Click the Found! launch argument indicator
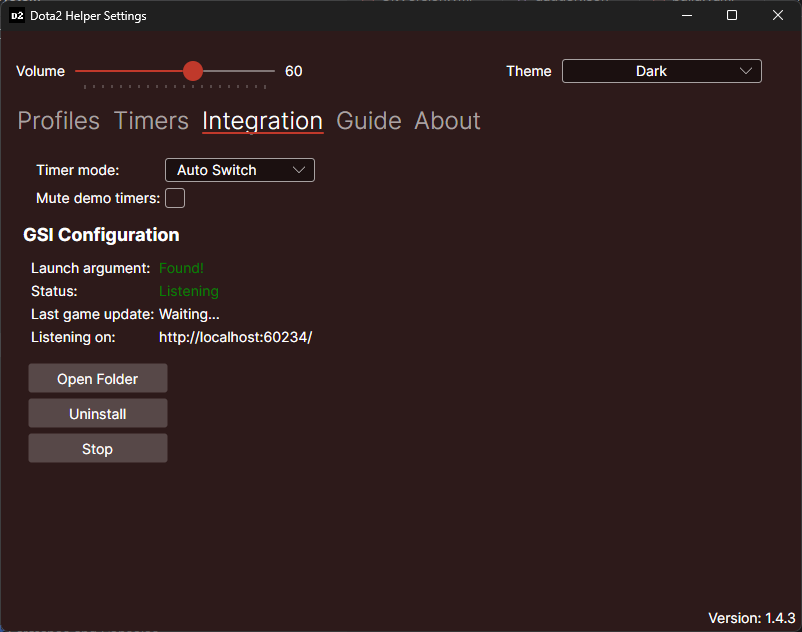The image size is (802, 632). tap(180, 268)
